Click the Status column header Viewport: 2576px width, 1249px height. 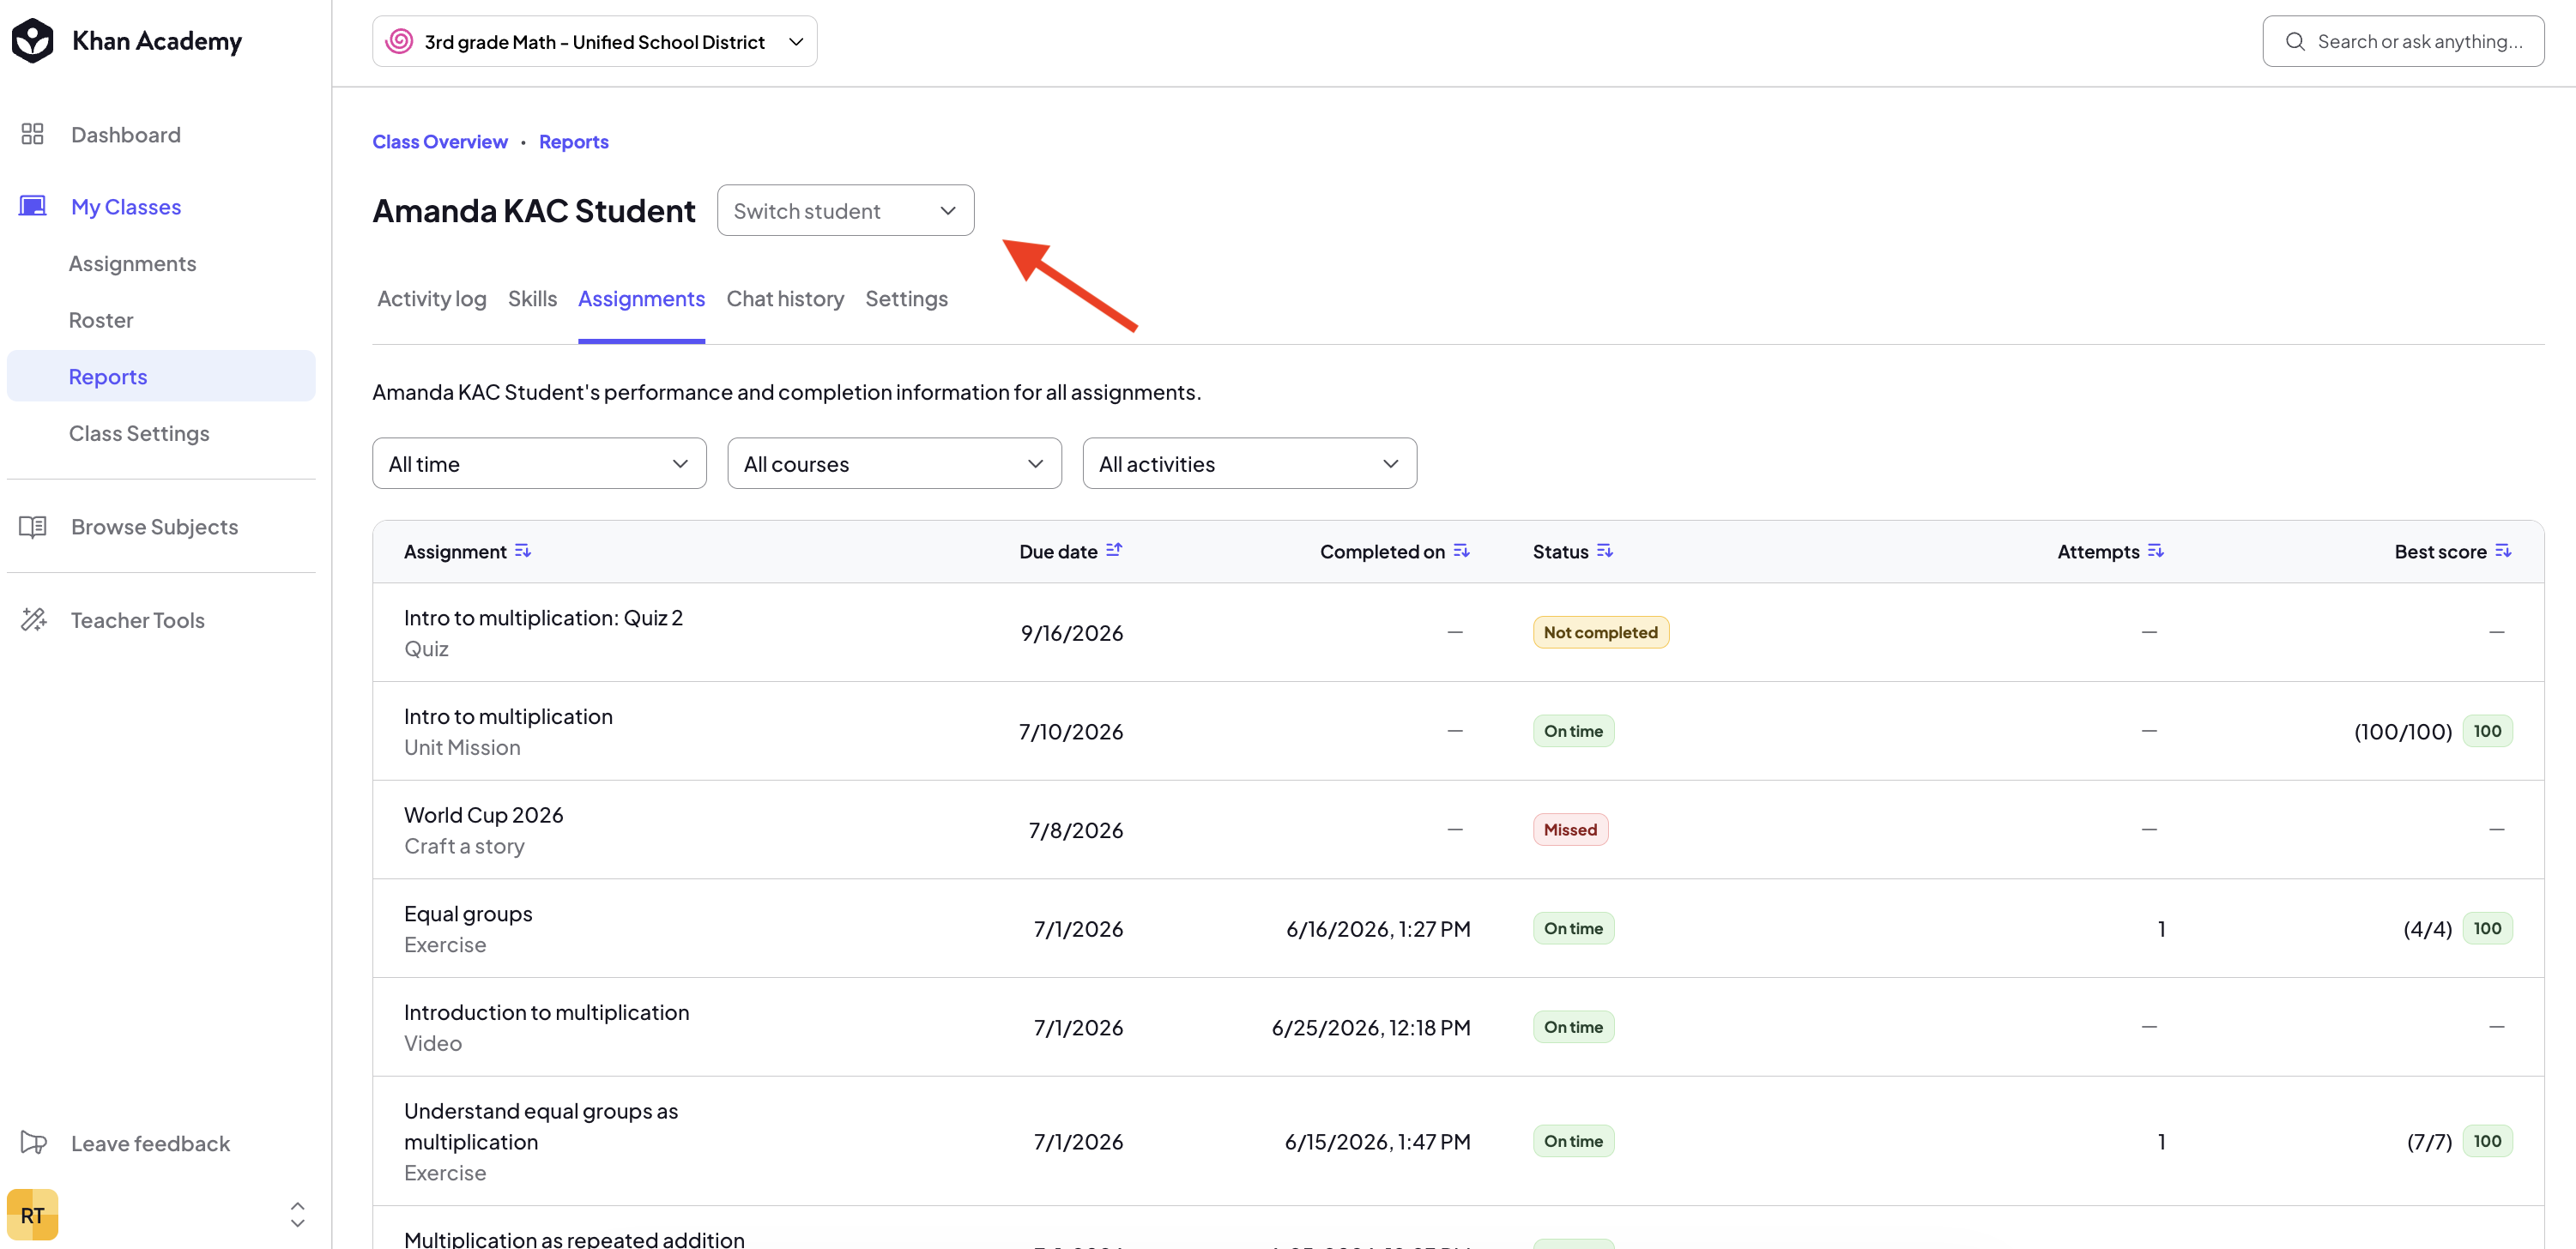(x=1560, y=551)
